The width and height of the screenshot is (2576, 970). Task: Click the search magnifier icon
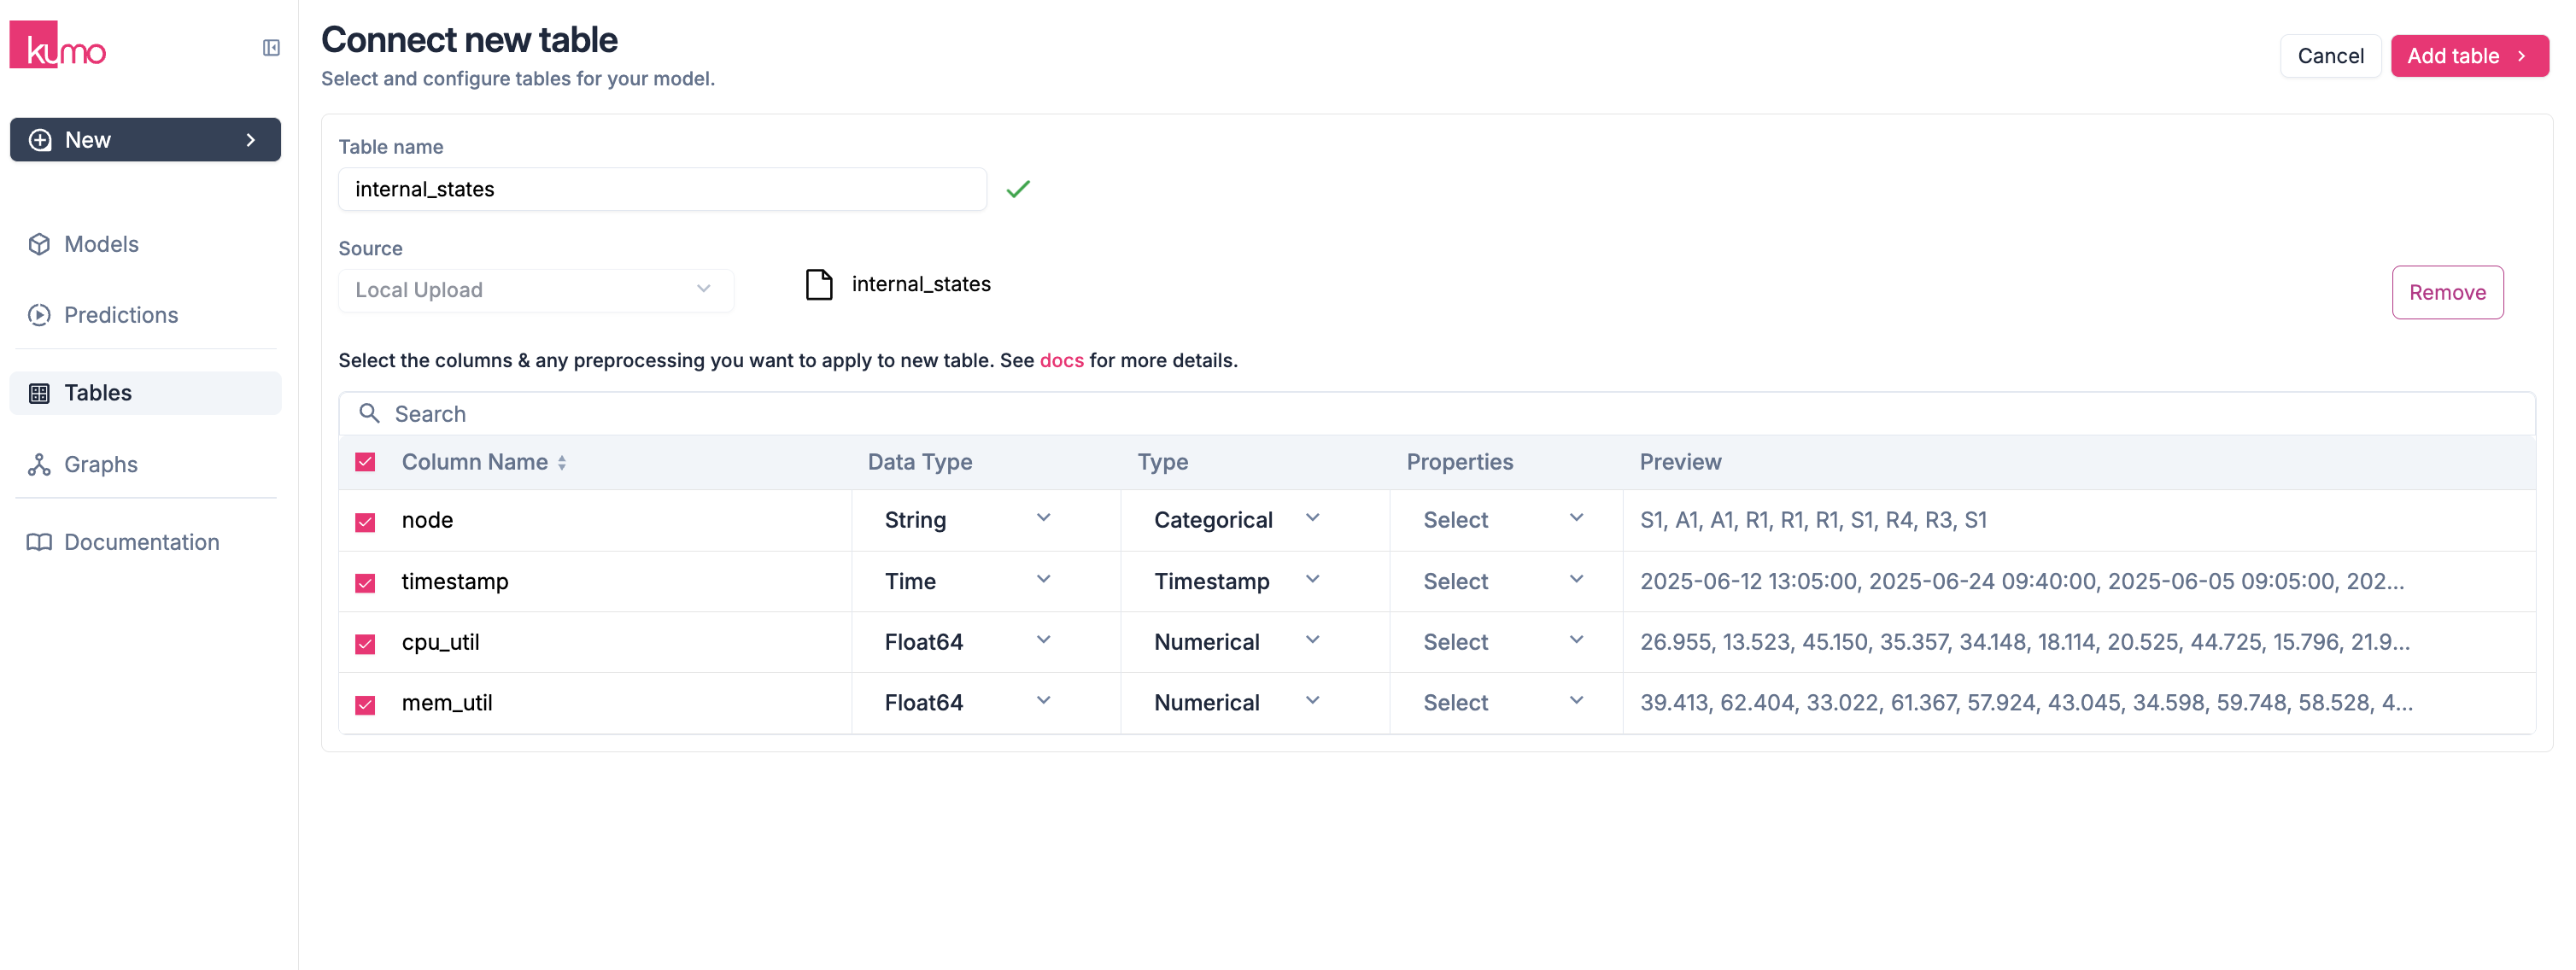point(369,413)
